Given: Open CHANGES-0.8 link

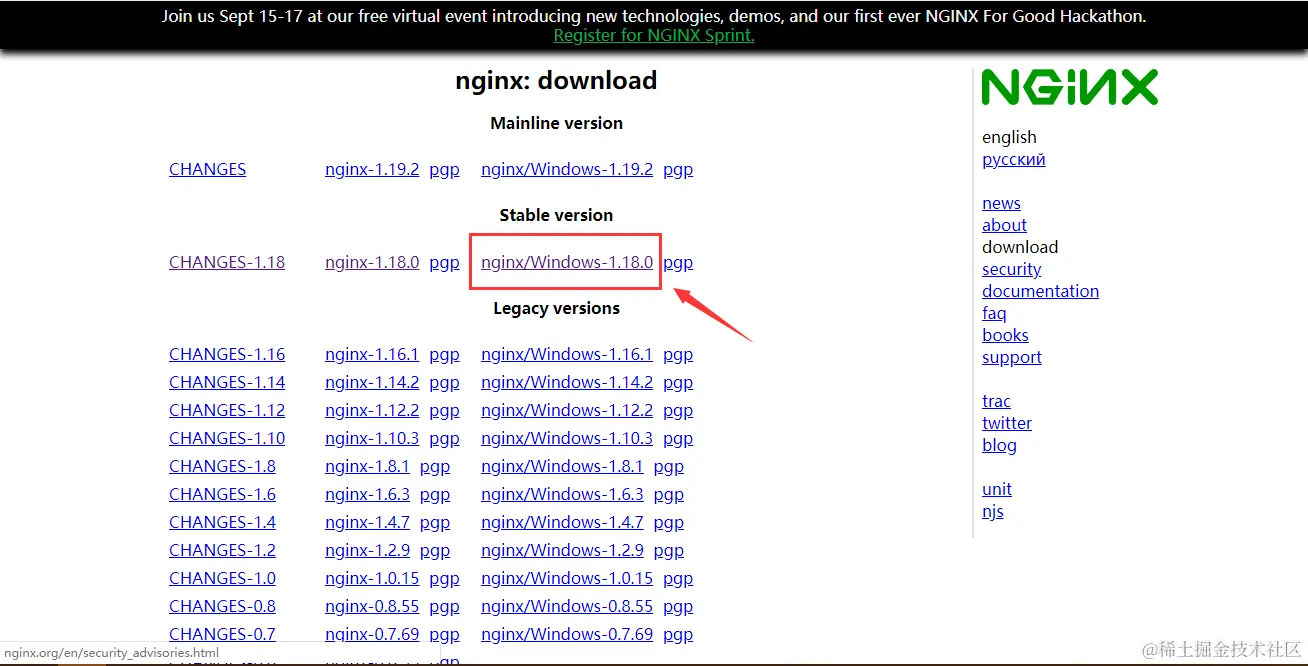Looking at the screenshot, I should (222, 606).
